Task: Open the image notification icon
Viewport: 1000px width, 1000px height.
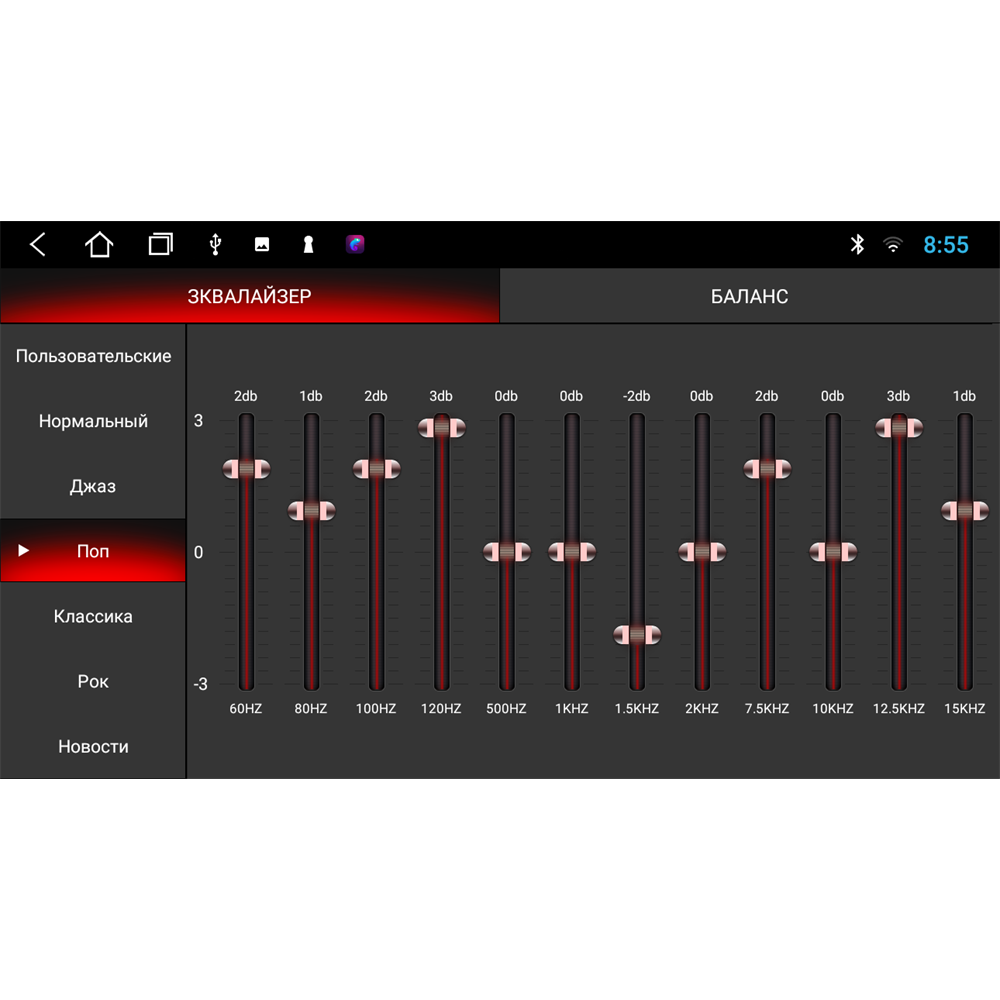Action: click(x=262, y=244)
